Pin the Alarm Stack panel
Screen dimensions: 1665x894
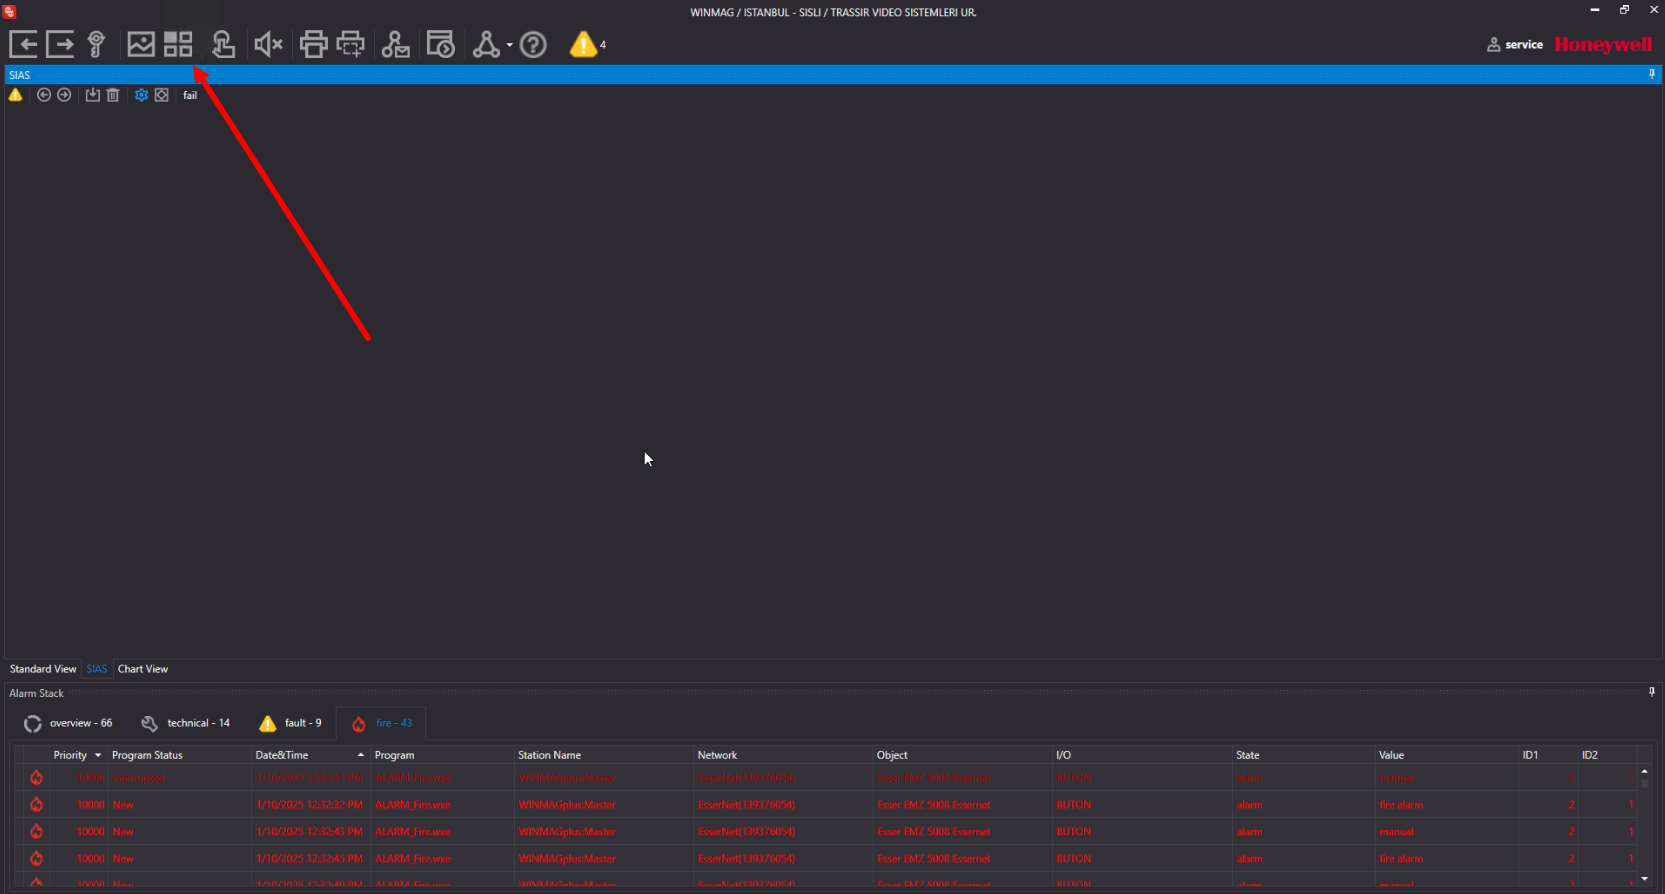[x=1651, y=692]
